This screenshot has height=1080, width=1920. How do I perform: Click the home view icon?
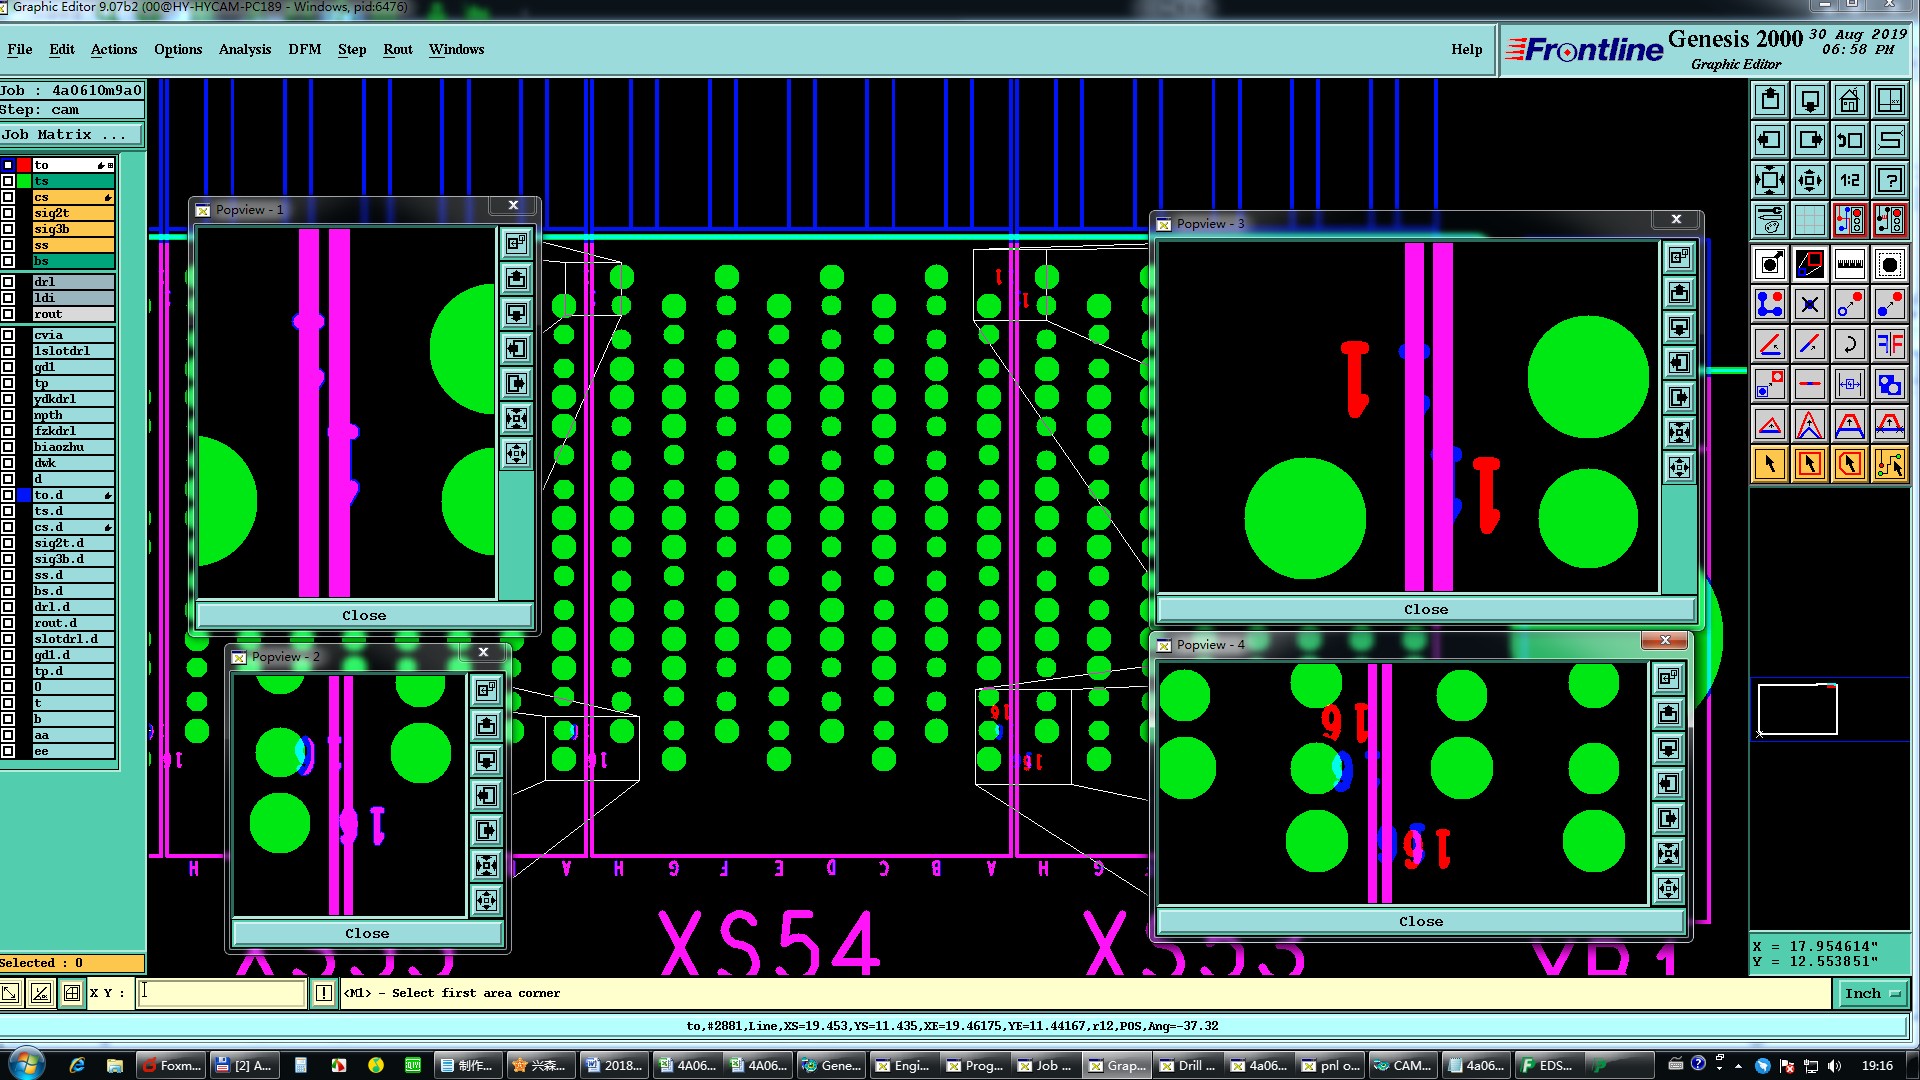(1849, 101)
